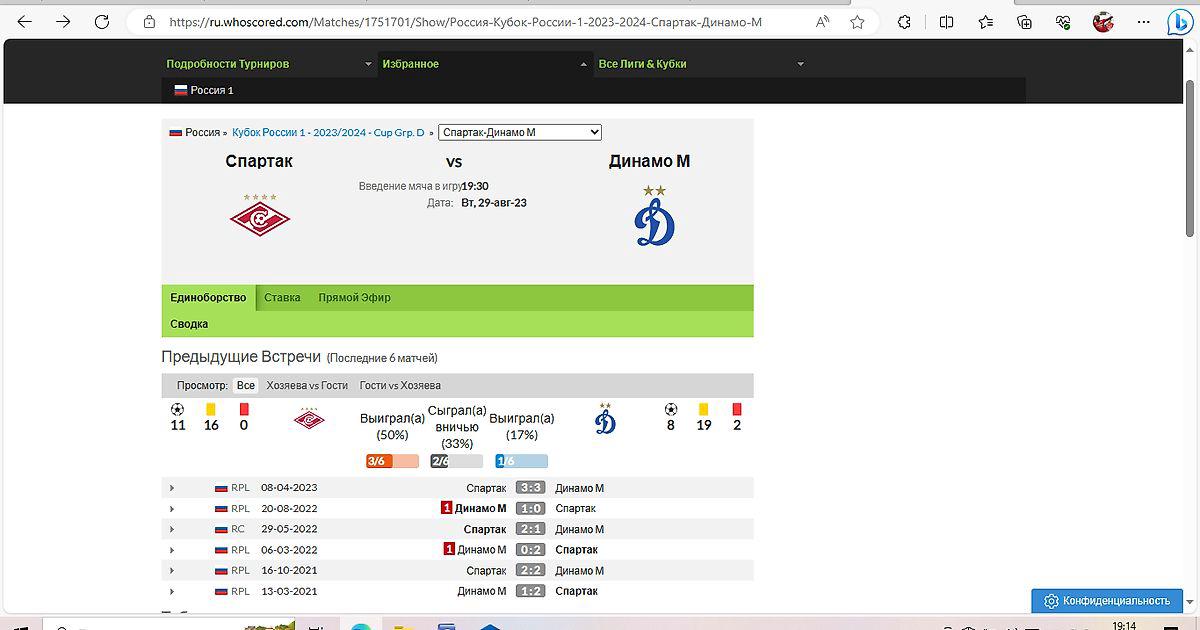
Task: Open Collections in the toolbar
Action: (x=1024, y=21)
